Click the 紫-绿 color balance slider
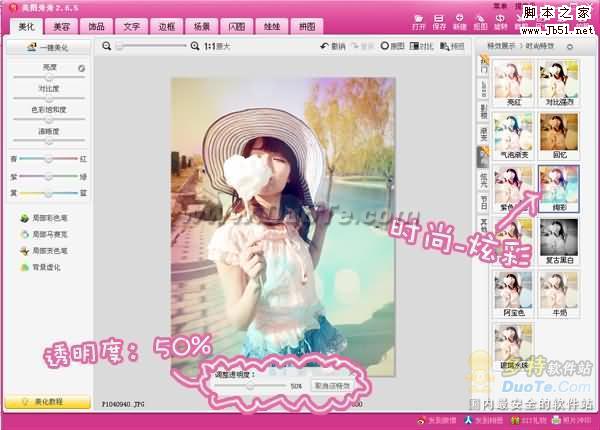The width and height of the screenshot is (600, 430). click(x=49, y=176)
